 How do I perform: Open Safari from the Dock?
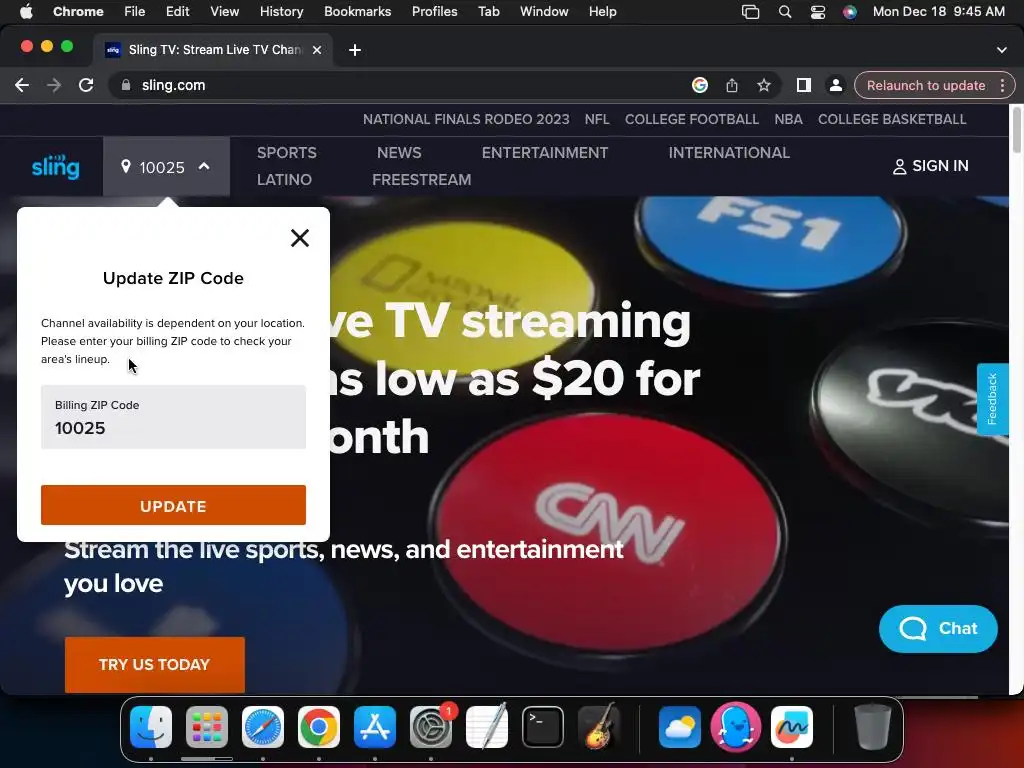[x=263, y=727]
